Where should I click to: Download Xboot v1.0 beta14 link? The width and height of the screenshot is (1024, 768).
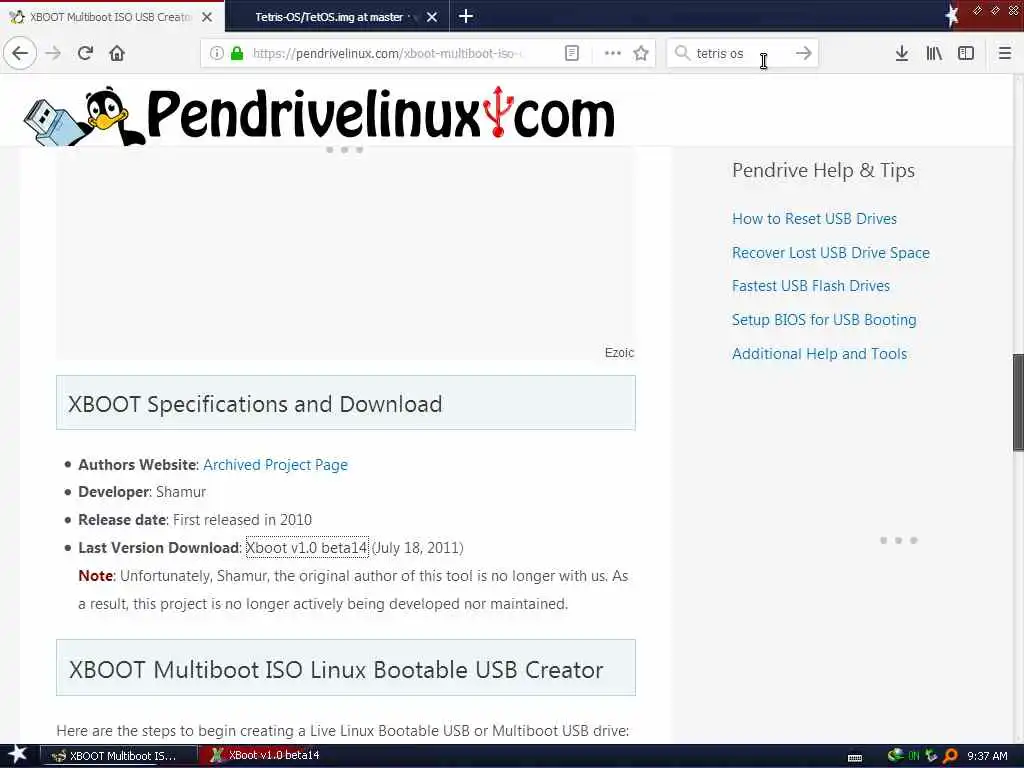pyautogui.click(x=307, y=547)
